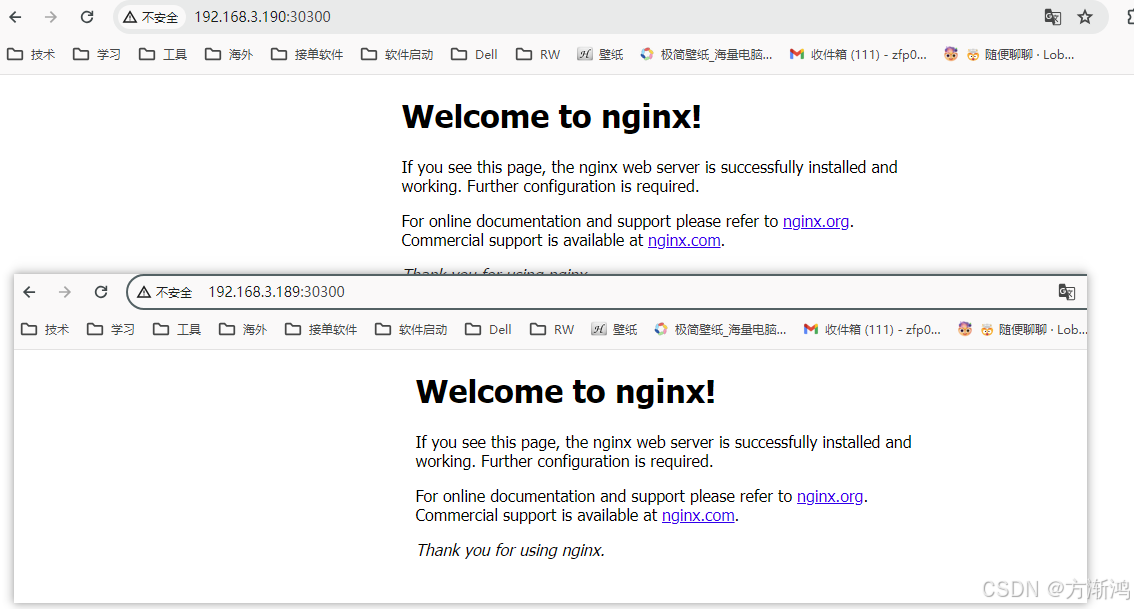1134x609 pixels.
Task: Open 海外 folder in lower window's bookmarks bar
Action: coord(243,329)
